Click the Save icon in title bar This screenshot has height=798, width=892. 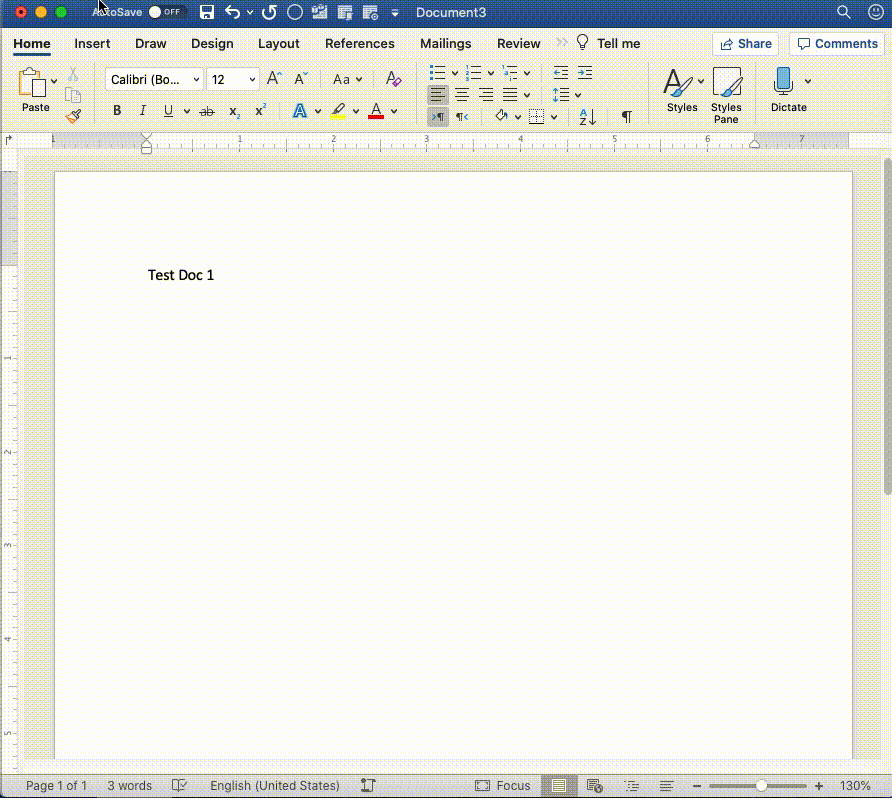pos(207,12)
